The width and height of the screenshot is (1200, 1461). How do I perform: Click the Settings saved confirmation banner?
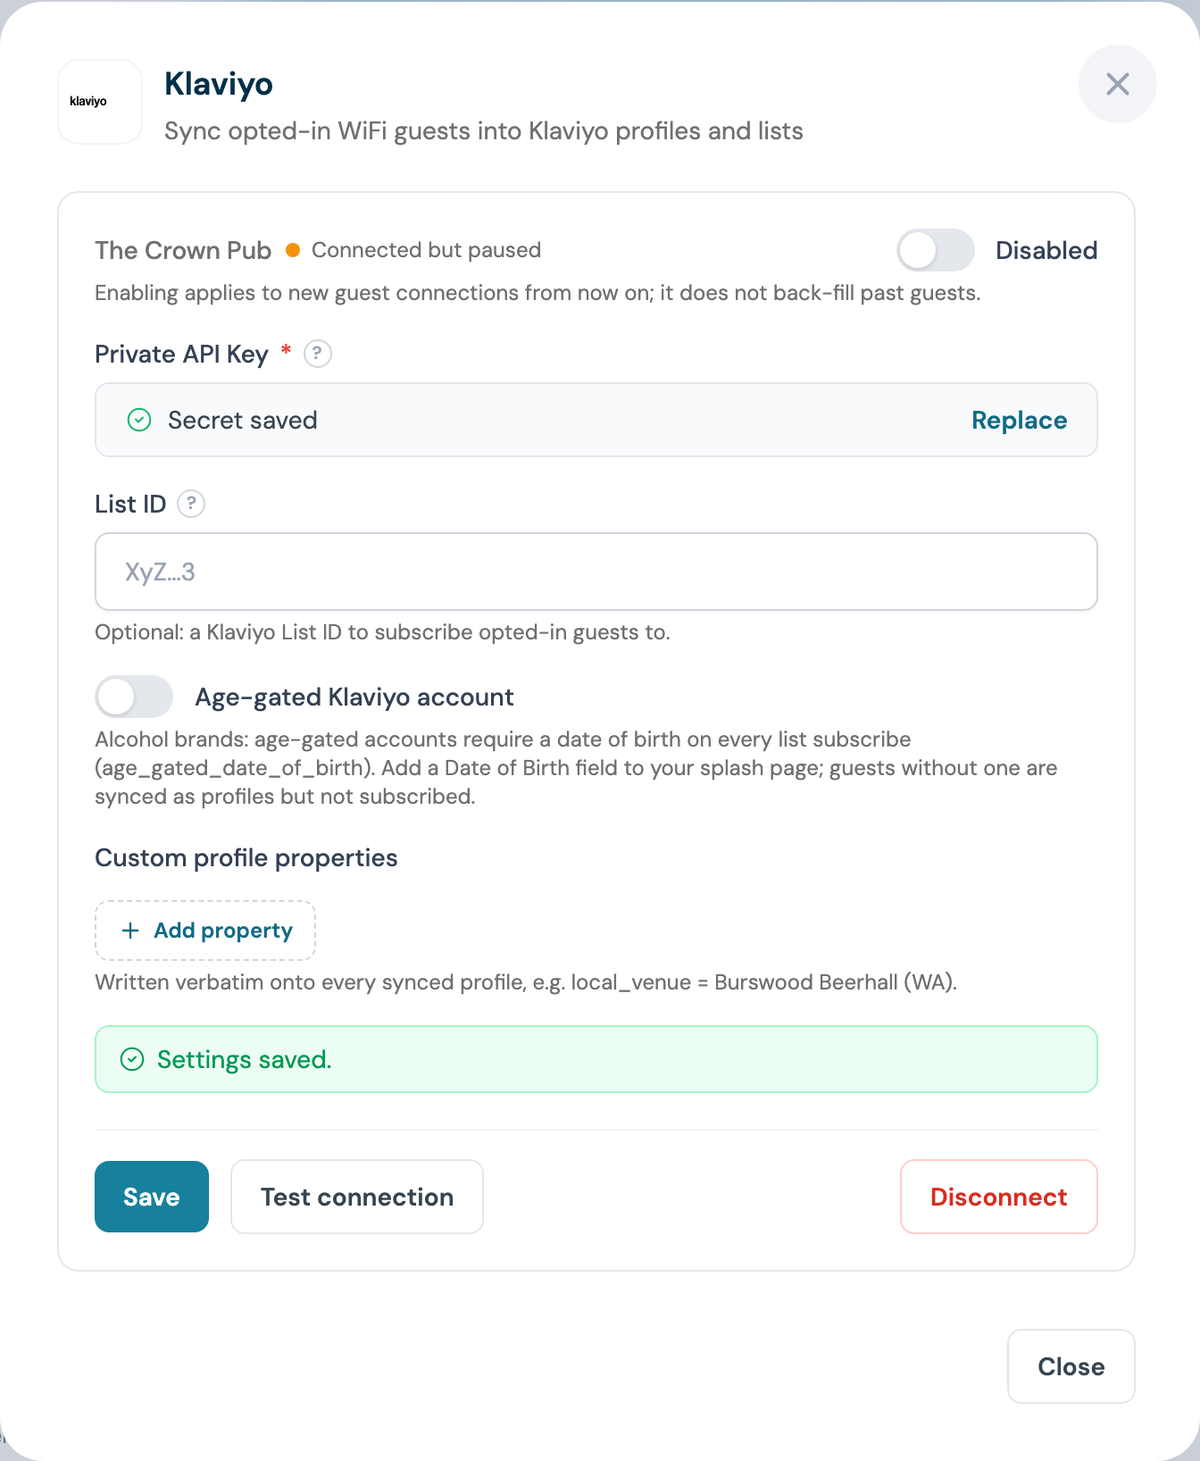[596, 1059]
